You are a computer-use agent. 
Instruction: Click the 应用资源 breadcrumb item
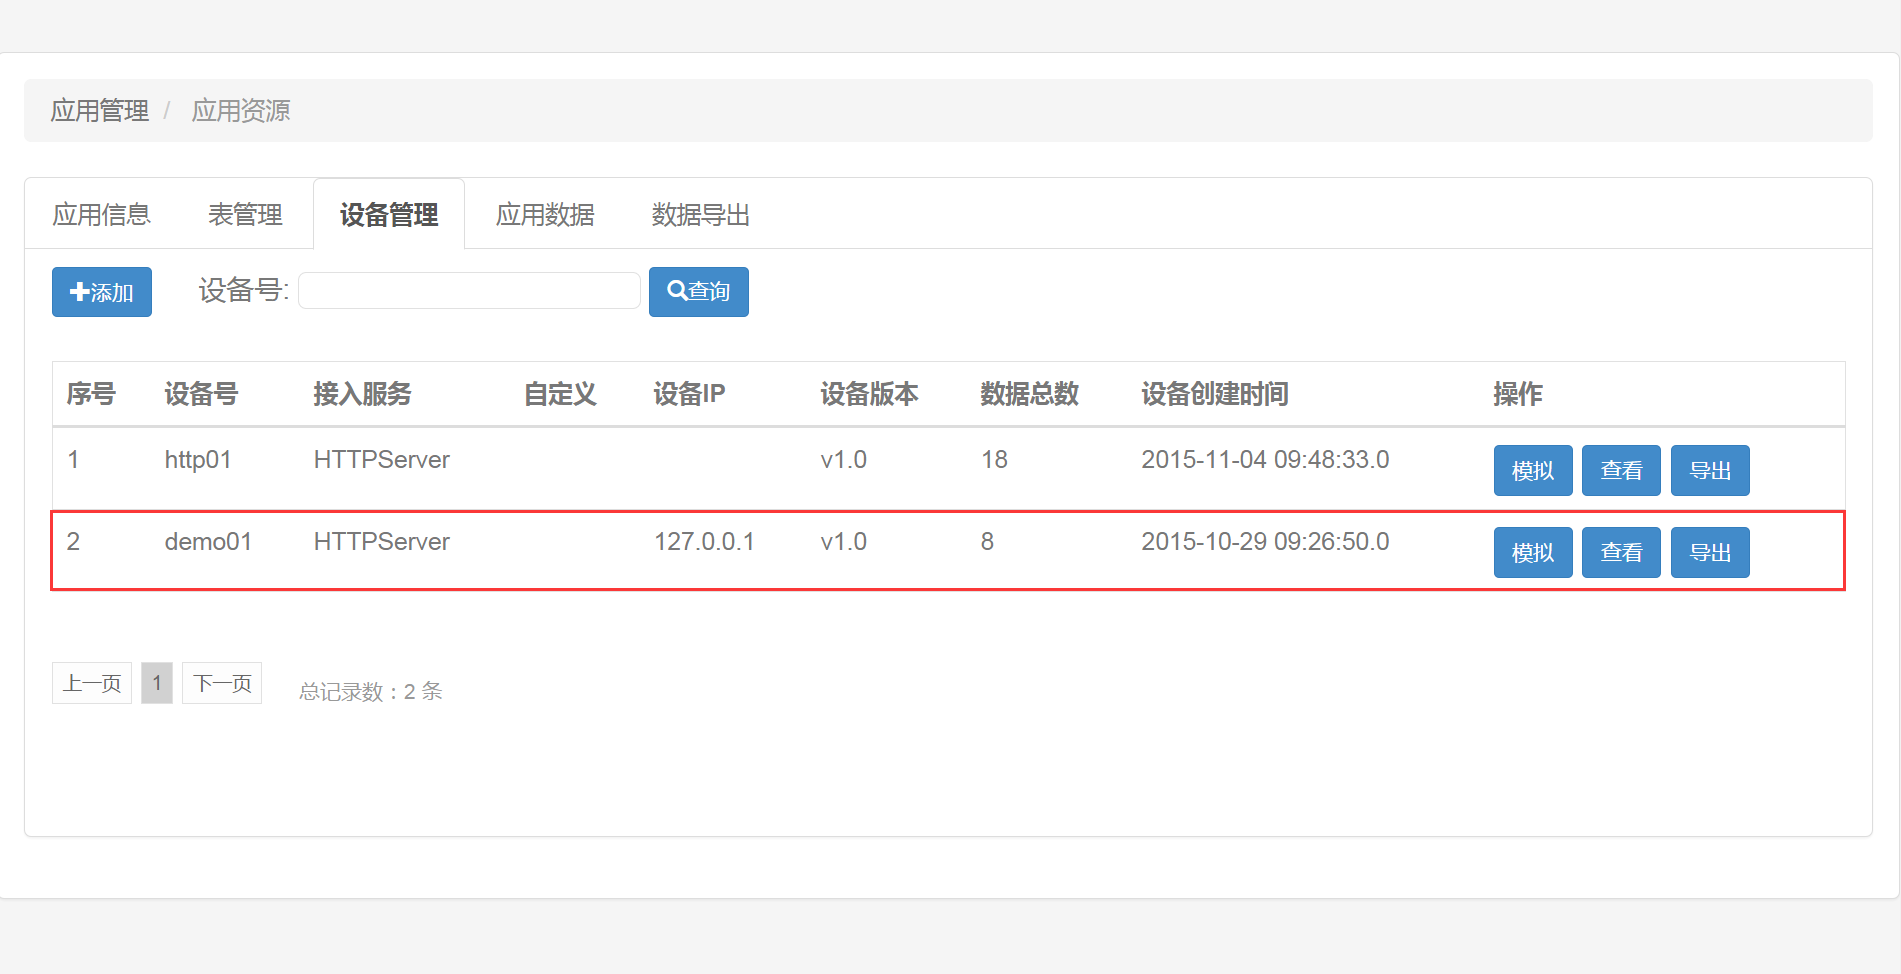tap(241, 111)
